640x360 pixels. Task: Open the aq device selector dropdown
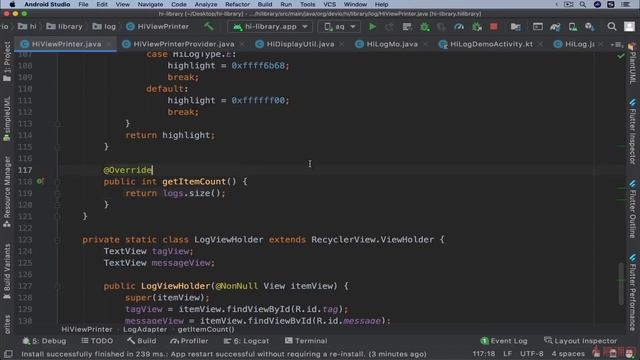click(339, 27)
